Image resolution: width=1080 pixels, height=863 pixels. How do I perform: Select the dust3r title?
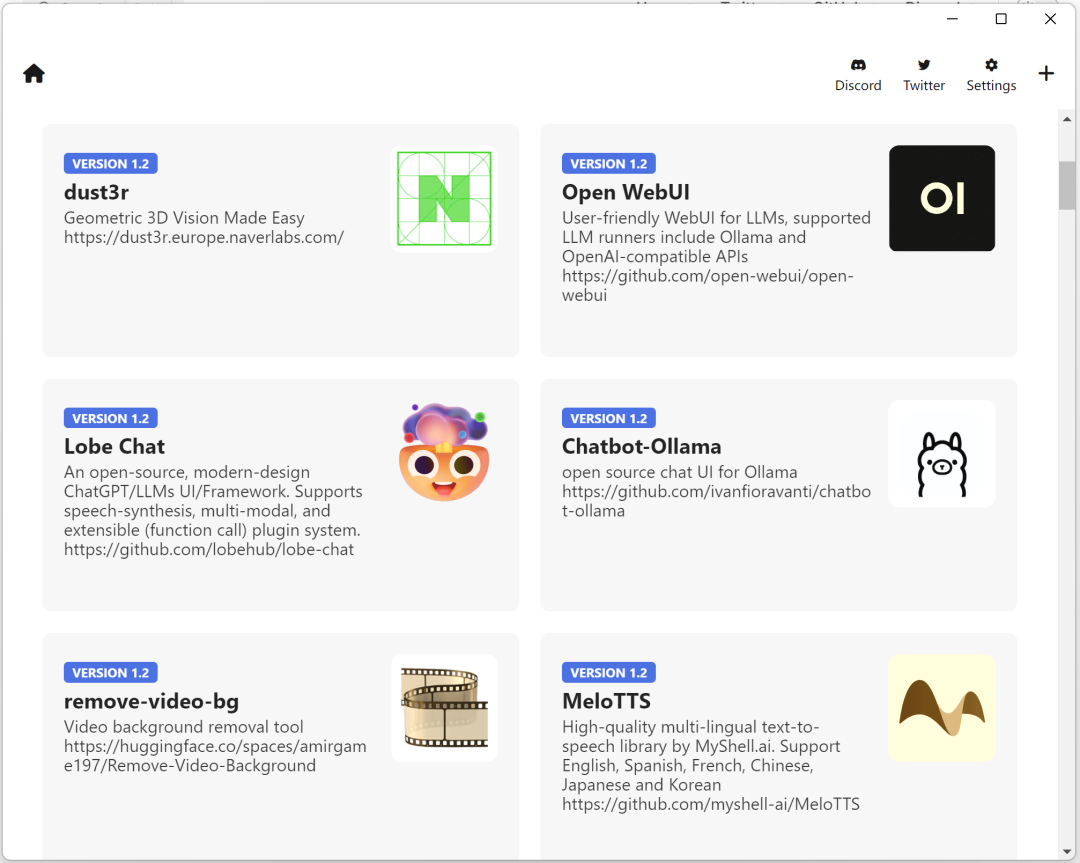(x=96, y=192)
